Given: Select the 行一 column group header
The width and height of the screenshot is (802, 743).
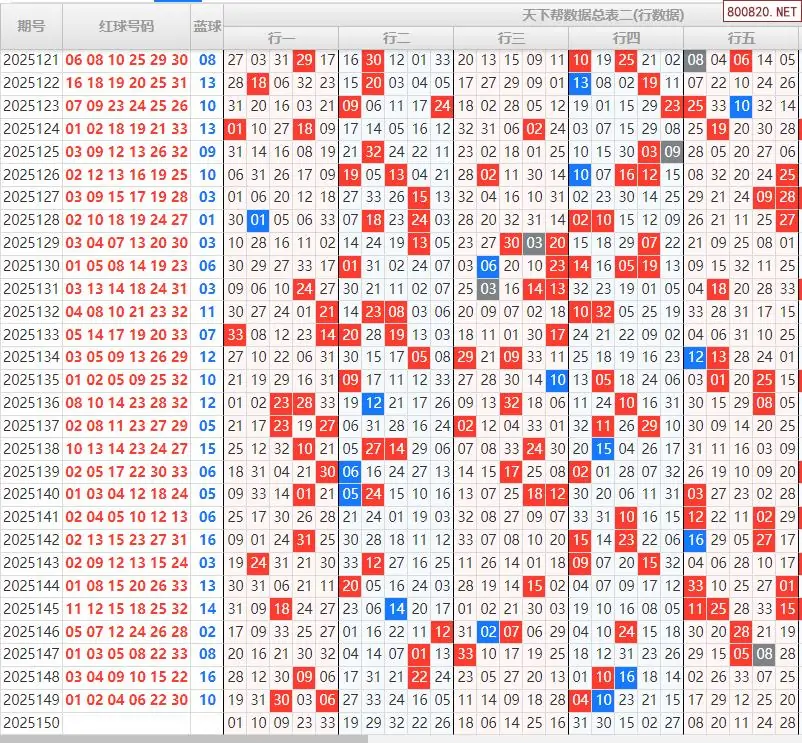Looking at the screenshot, I should point(281,38).
